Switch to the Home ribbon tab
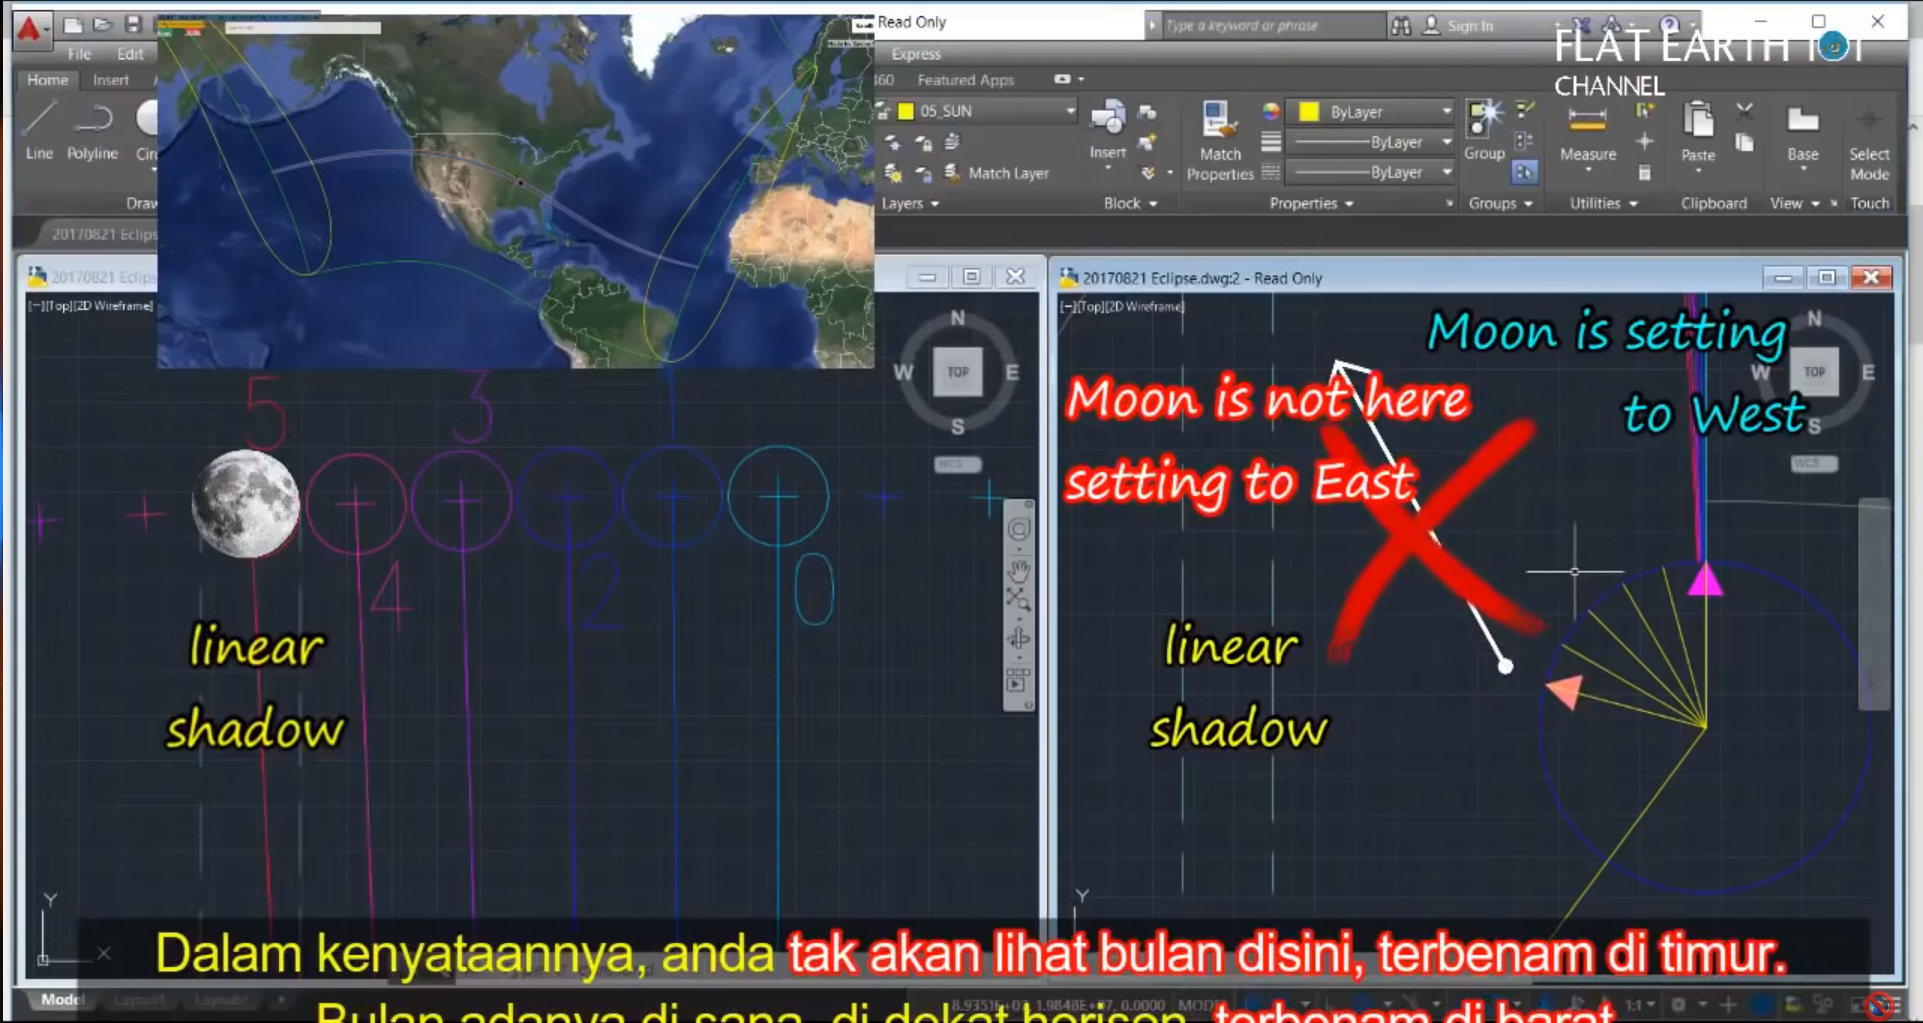1923x1023 pixels. click(47, 80)
